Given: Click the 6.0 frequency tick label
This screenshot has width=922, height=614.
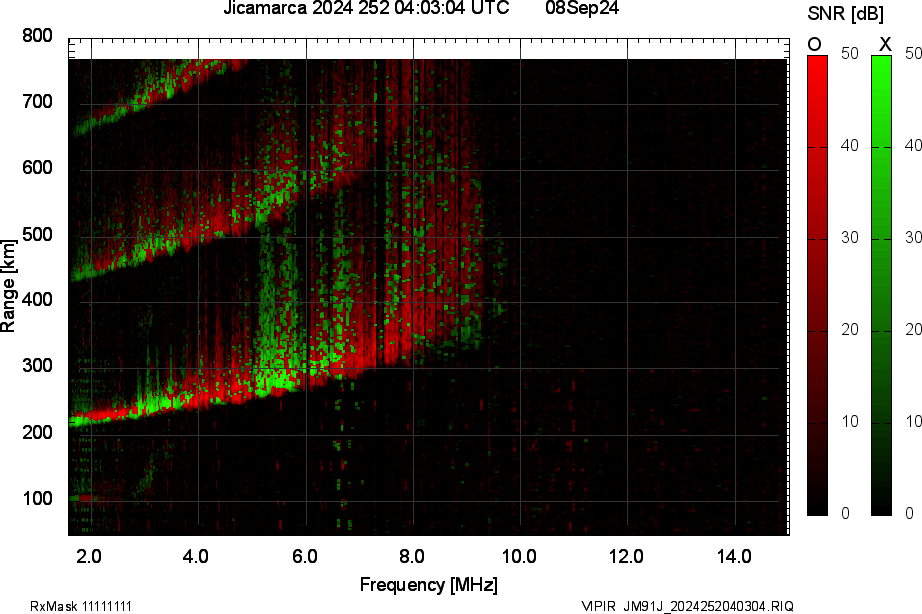Looking at the screenshot, I should 305,556.
